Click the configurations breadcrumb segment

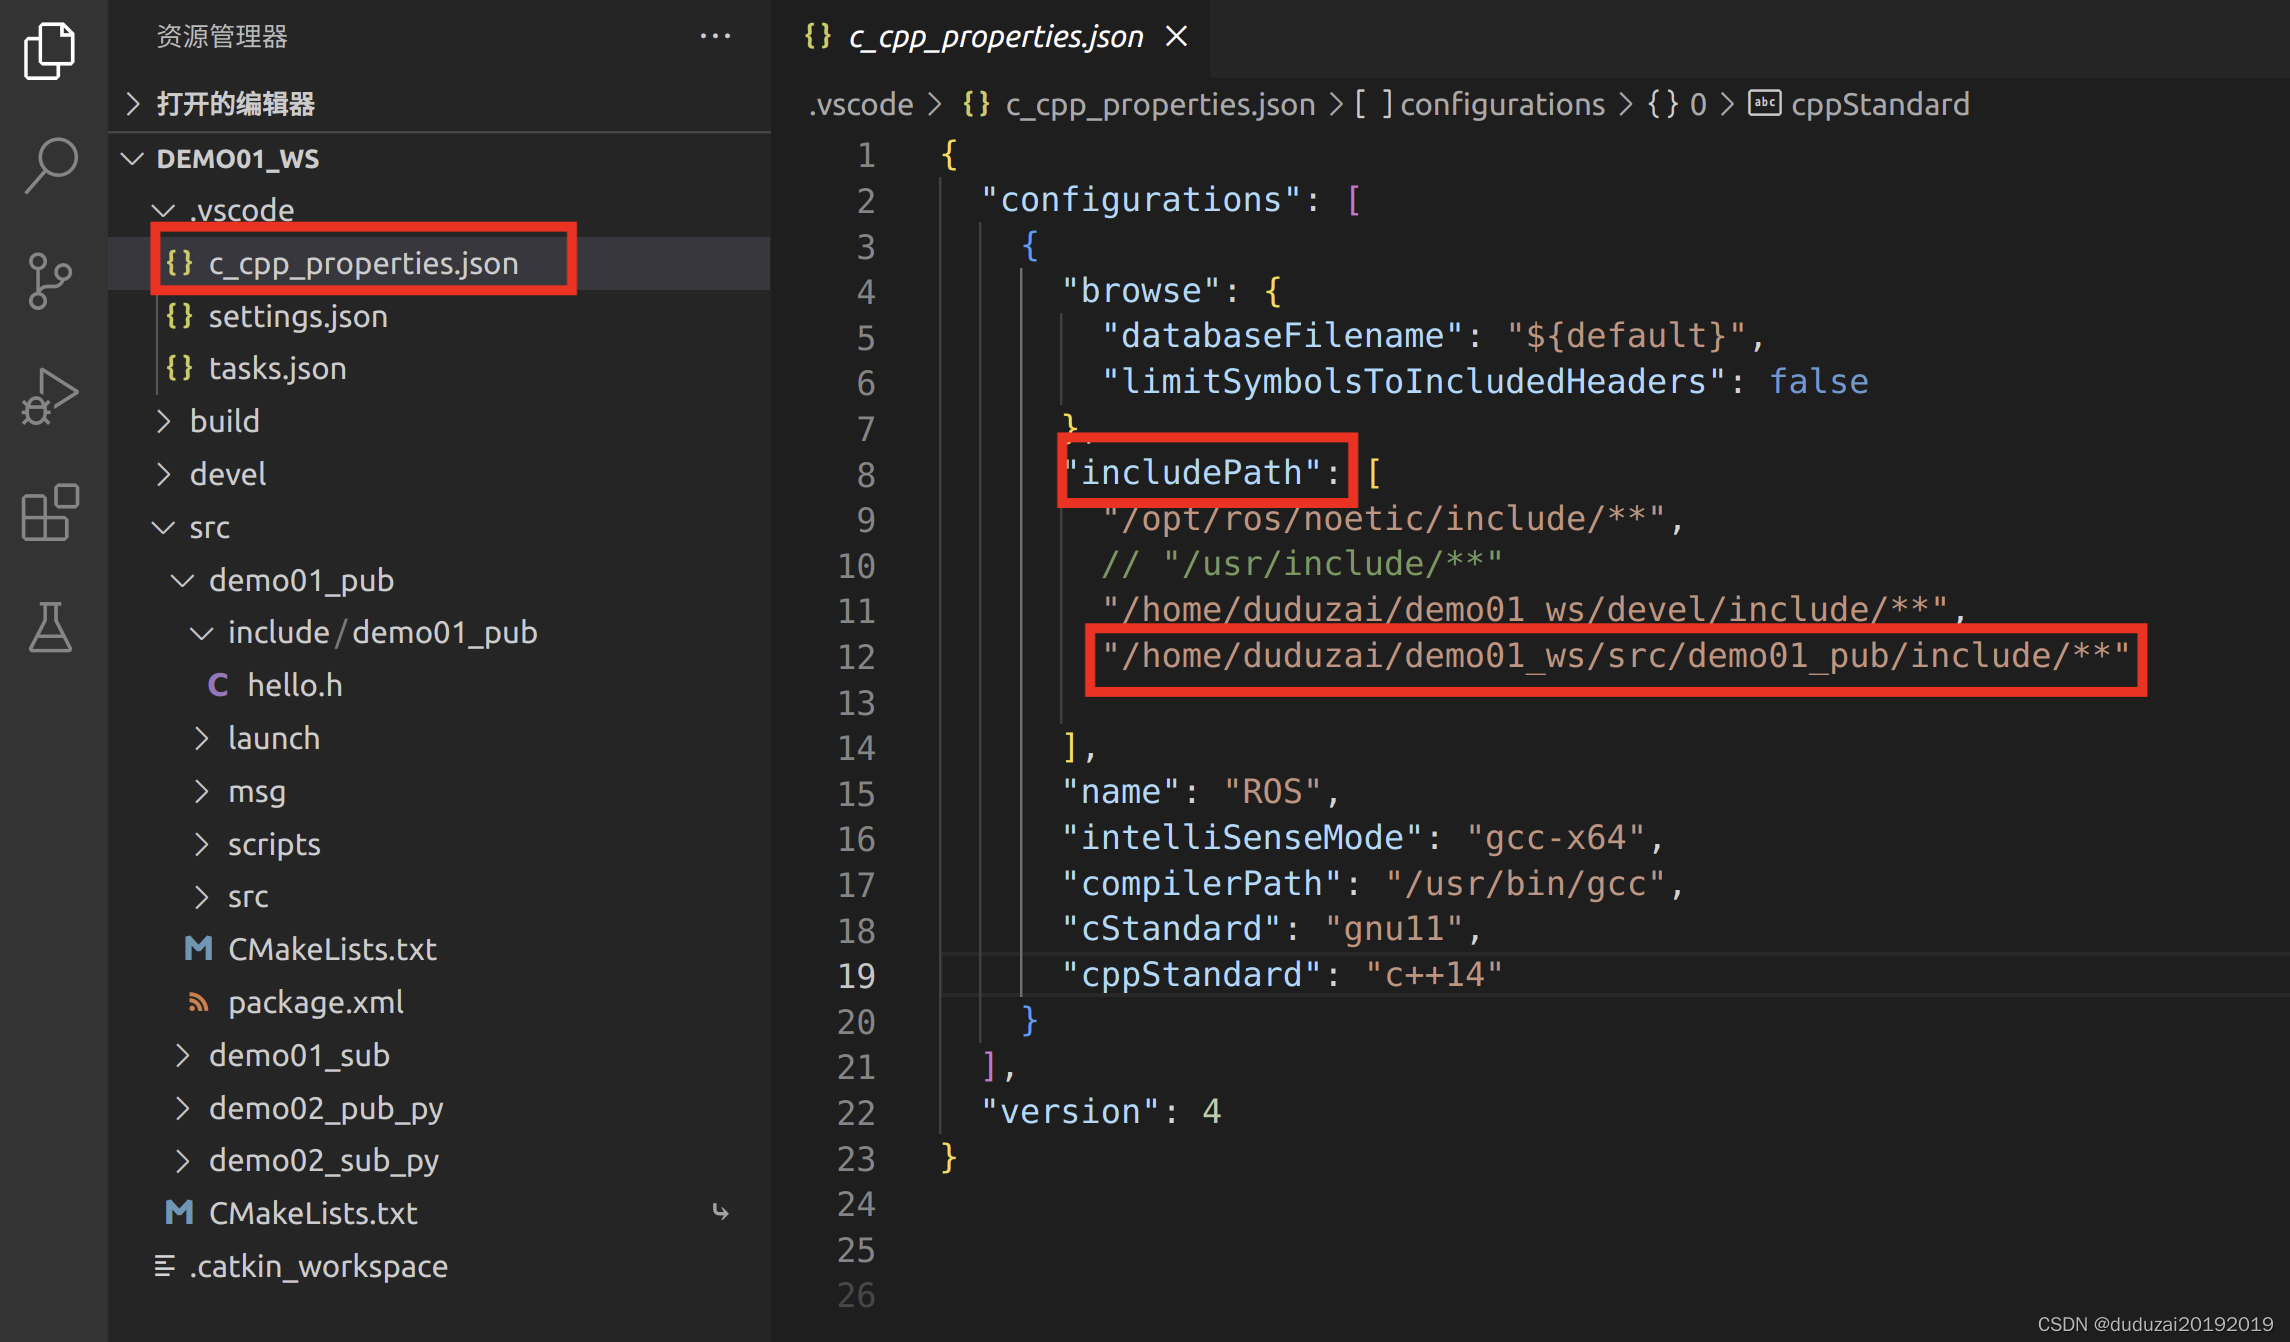pos(1480,104)
